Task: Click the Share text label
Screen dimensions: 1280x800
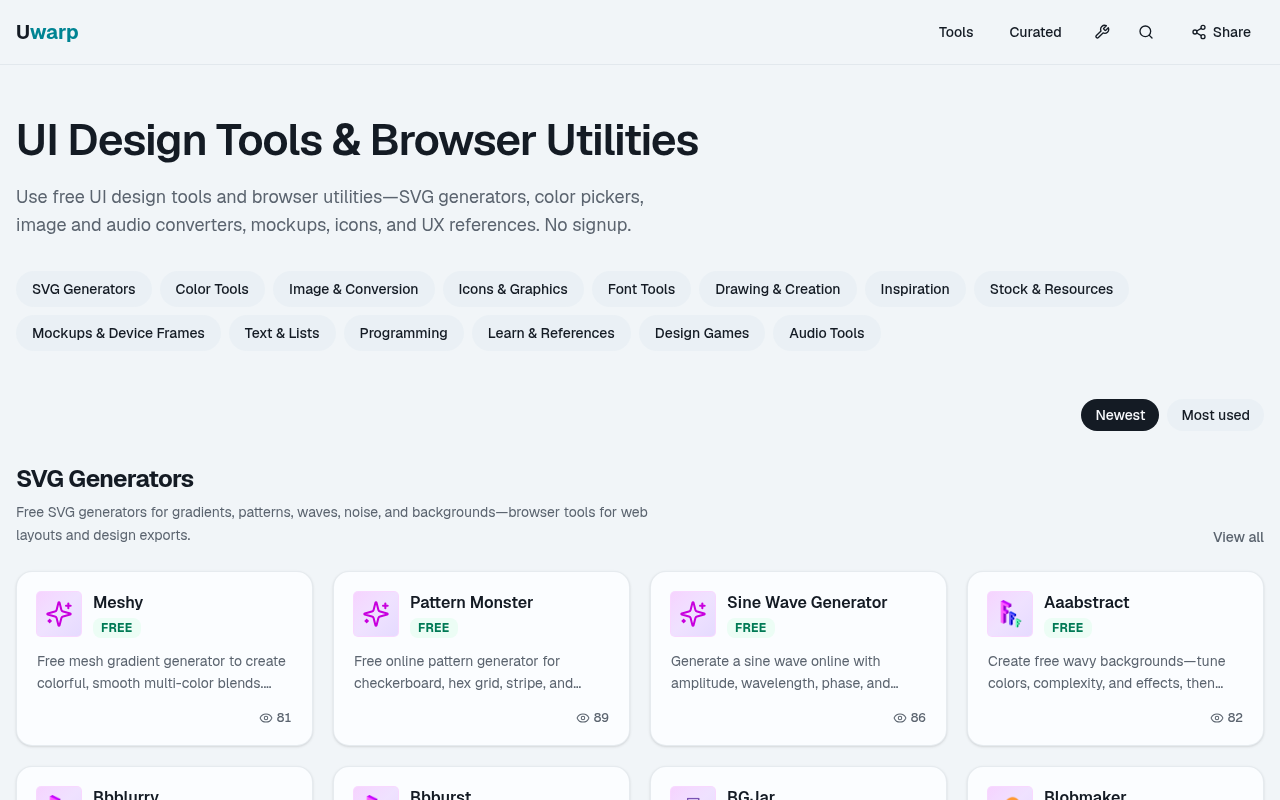Action: point(1232,32)
